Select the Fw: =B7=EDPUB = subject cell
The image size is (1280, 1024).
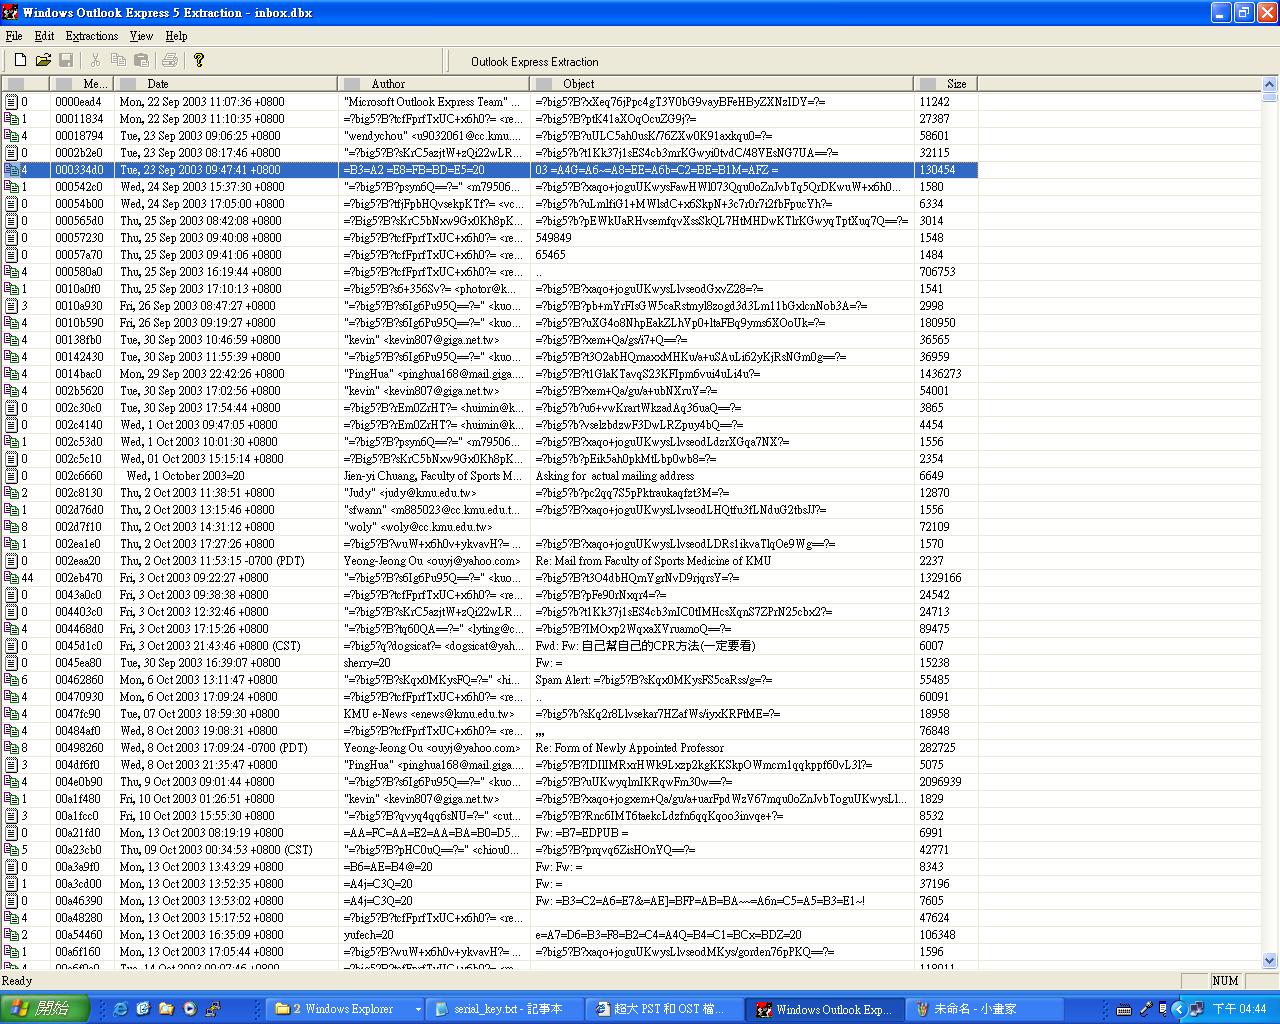[582, 833]
